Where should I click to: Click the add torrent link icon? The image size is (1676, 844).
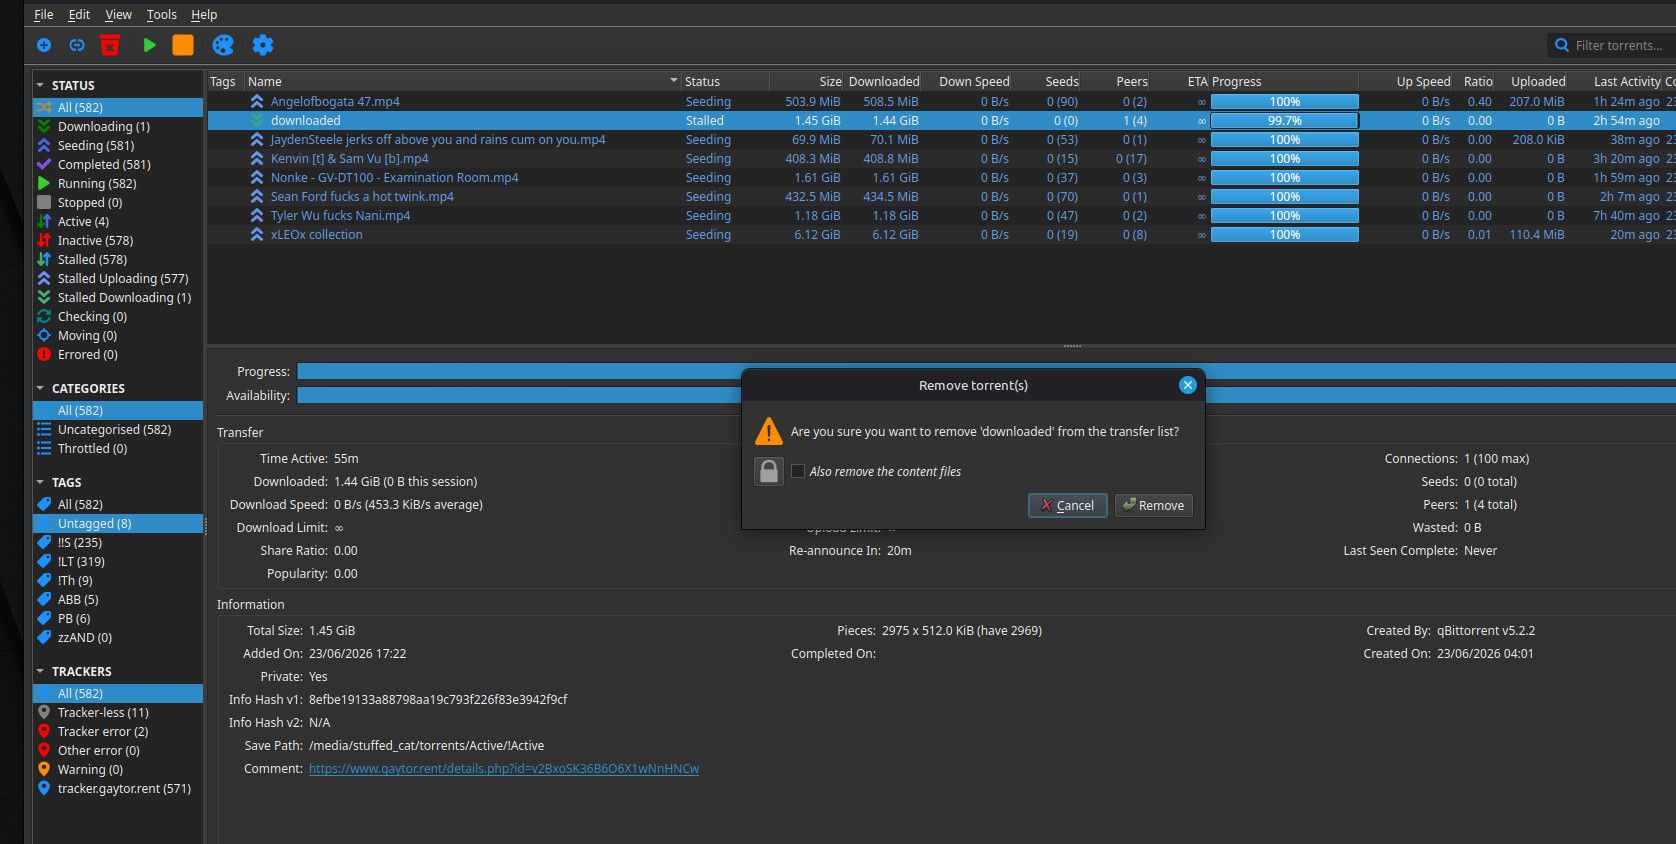(77, 45)
